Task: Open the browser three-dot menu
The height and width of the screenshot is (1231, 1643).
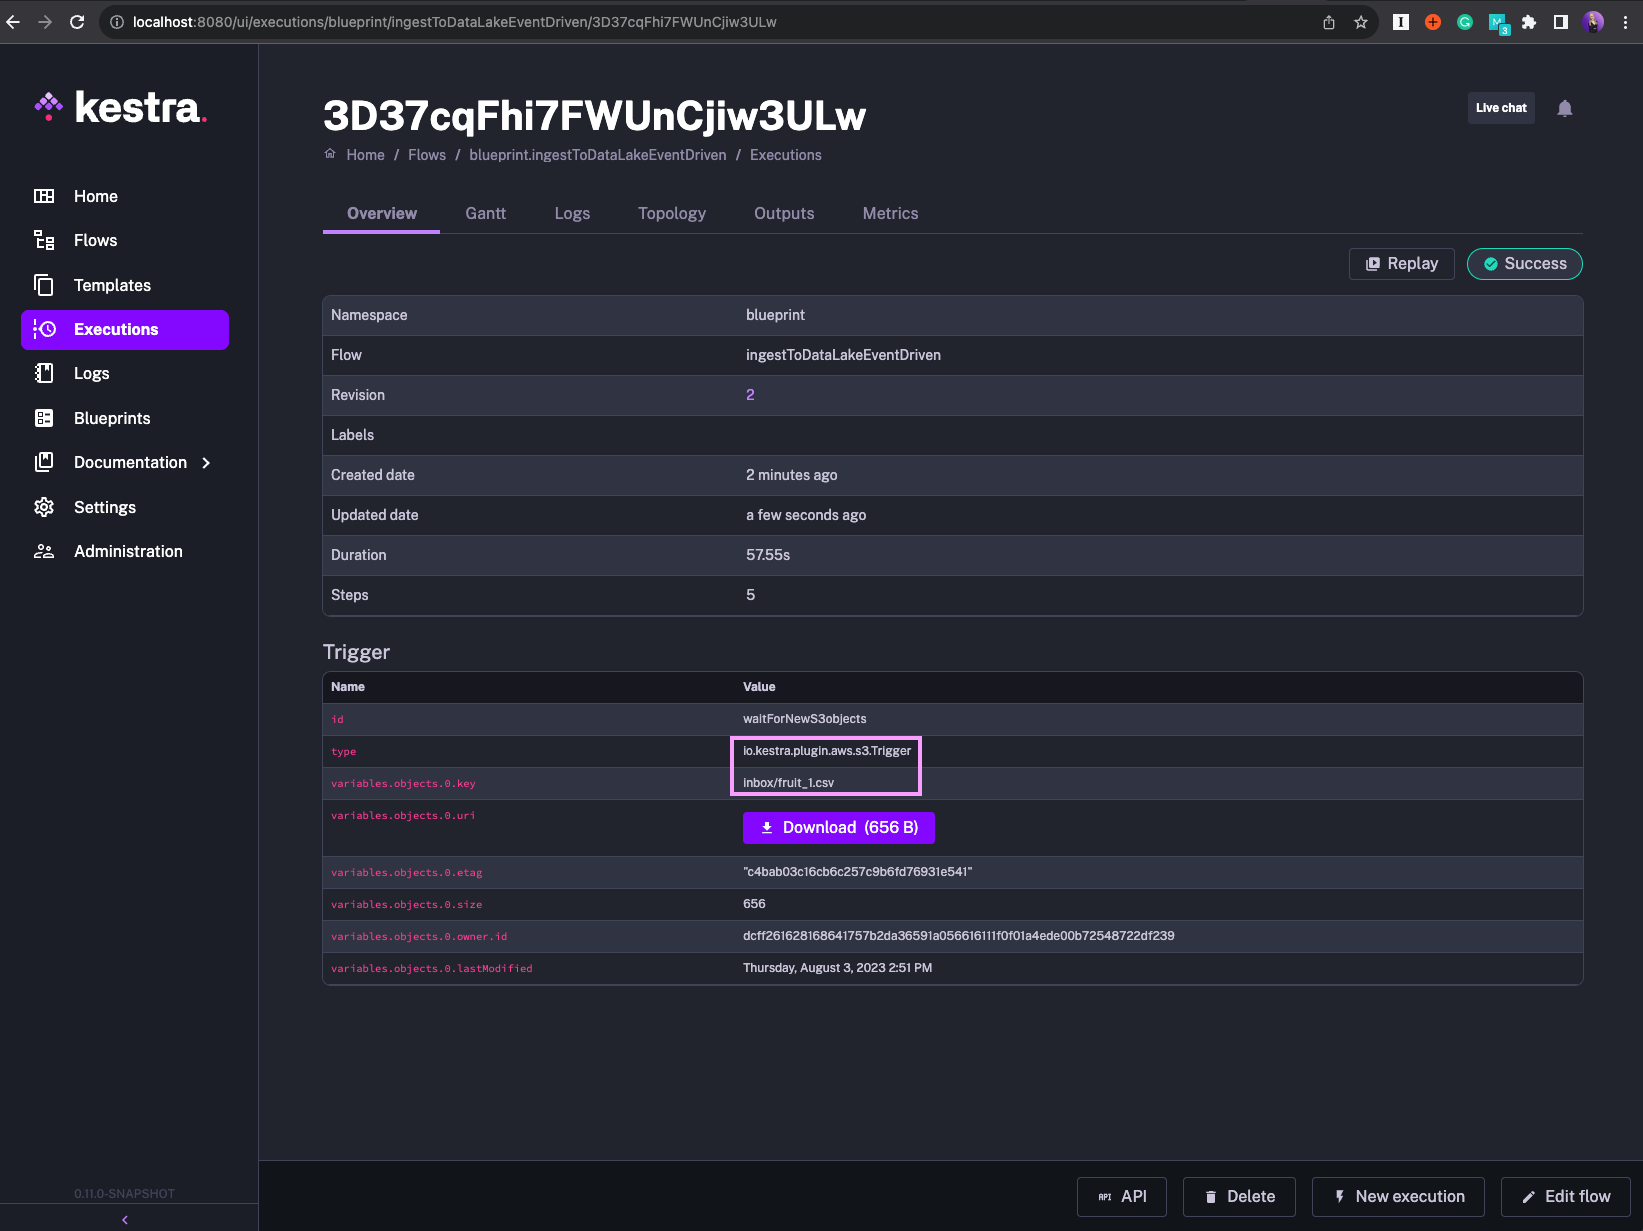Action: pos(1625,22)
